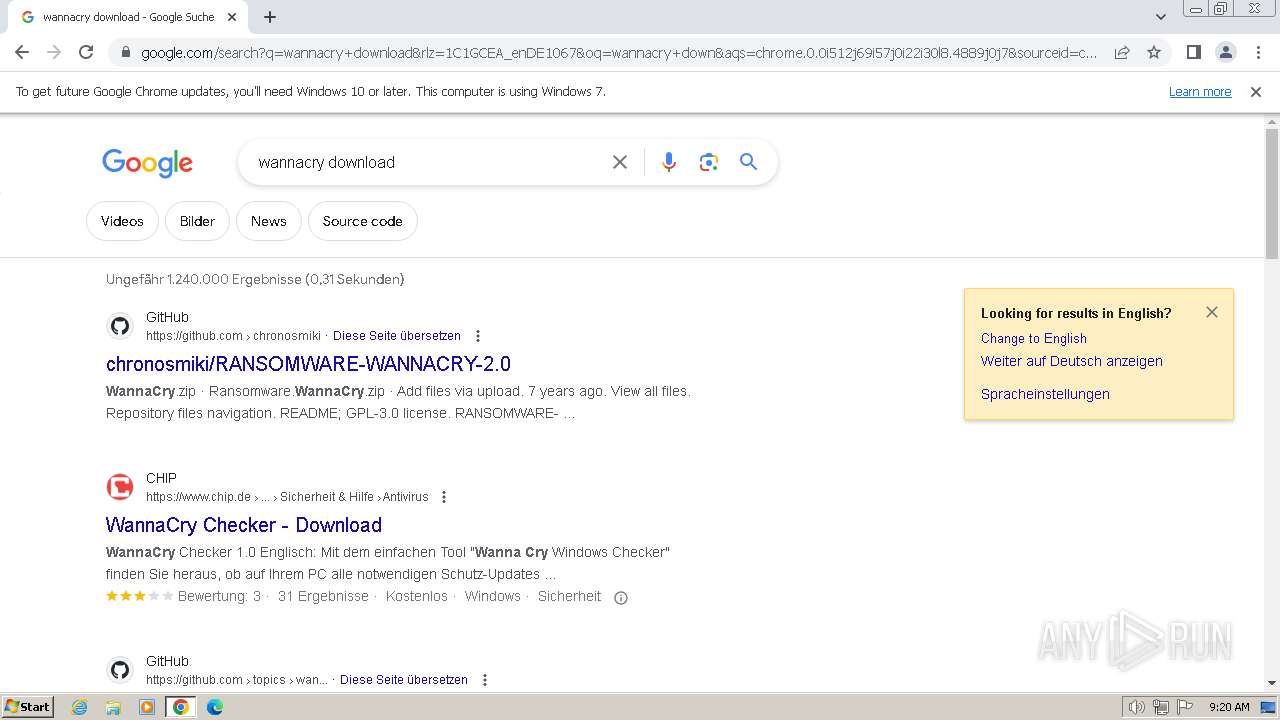Open Action Center flag in tray

point(1185,707)
